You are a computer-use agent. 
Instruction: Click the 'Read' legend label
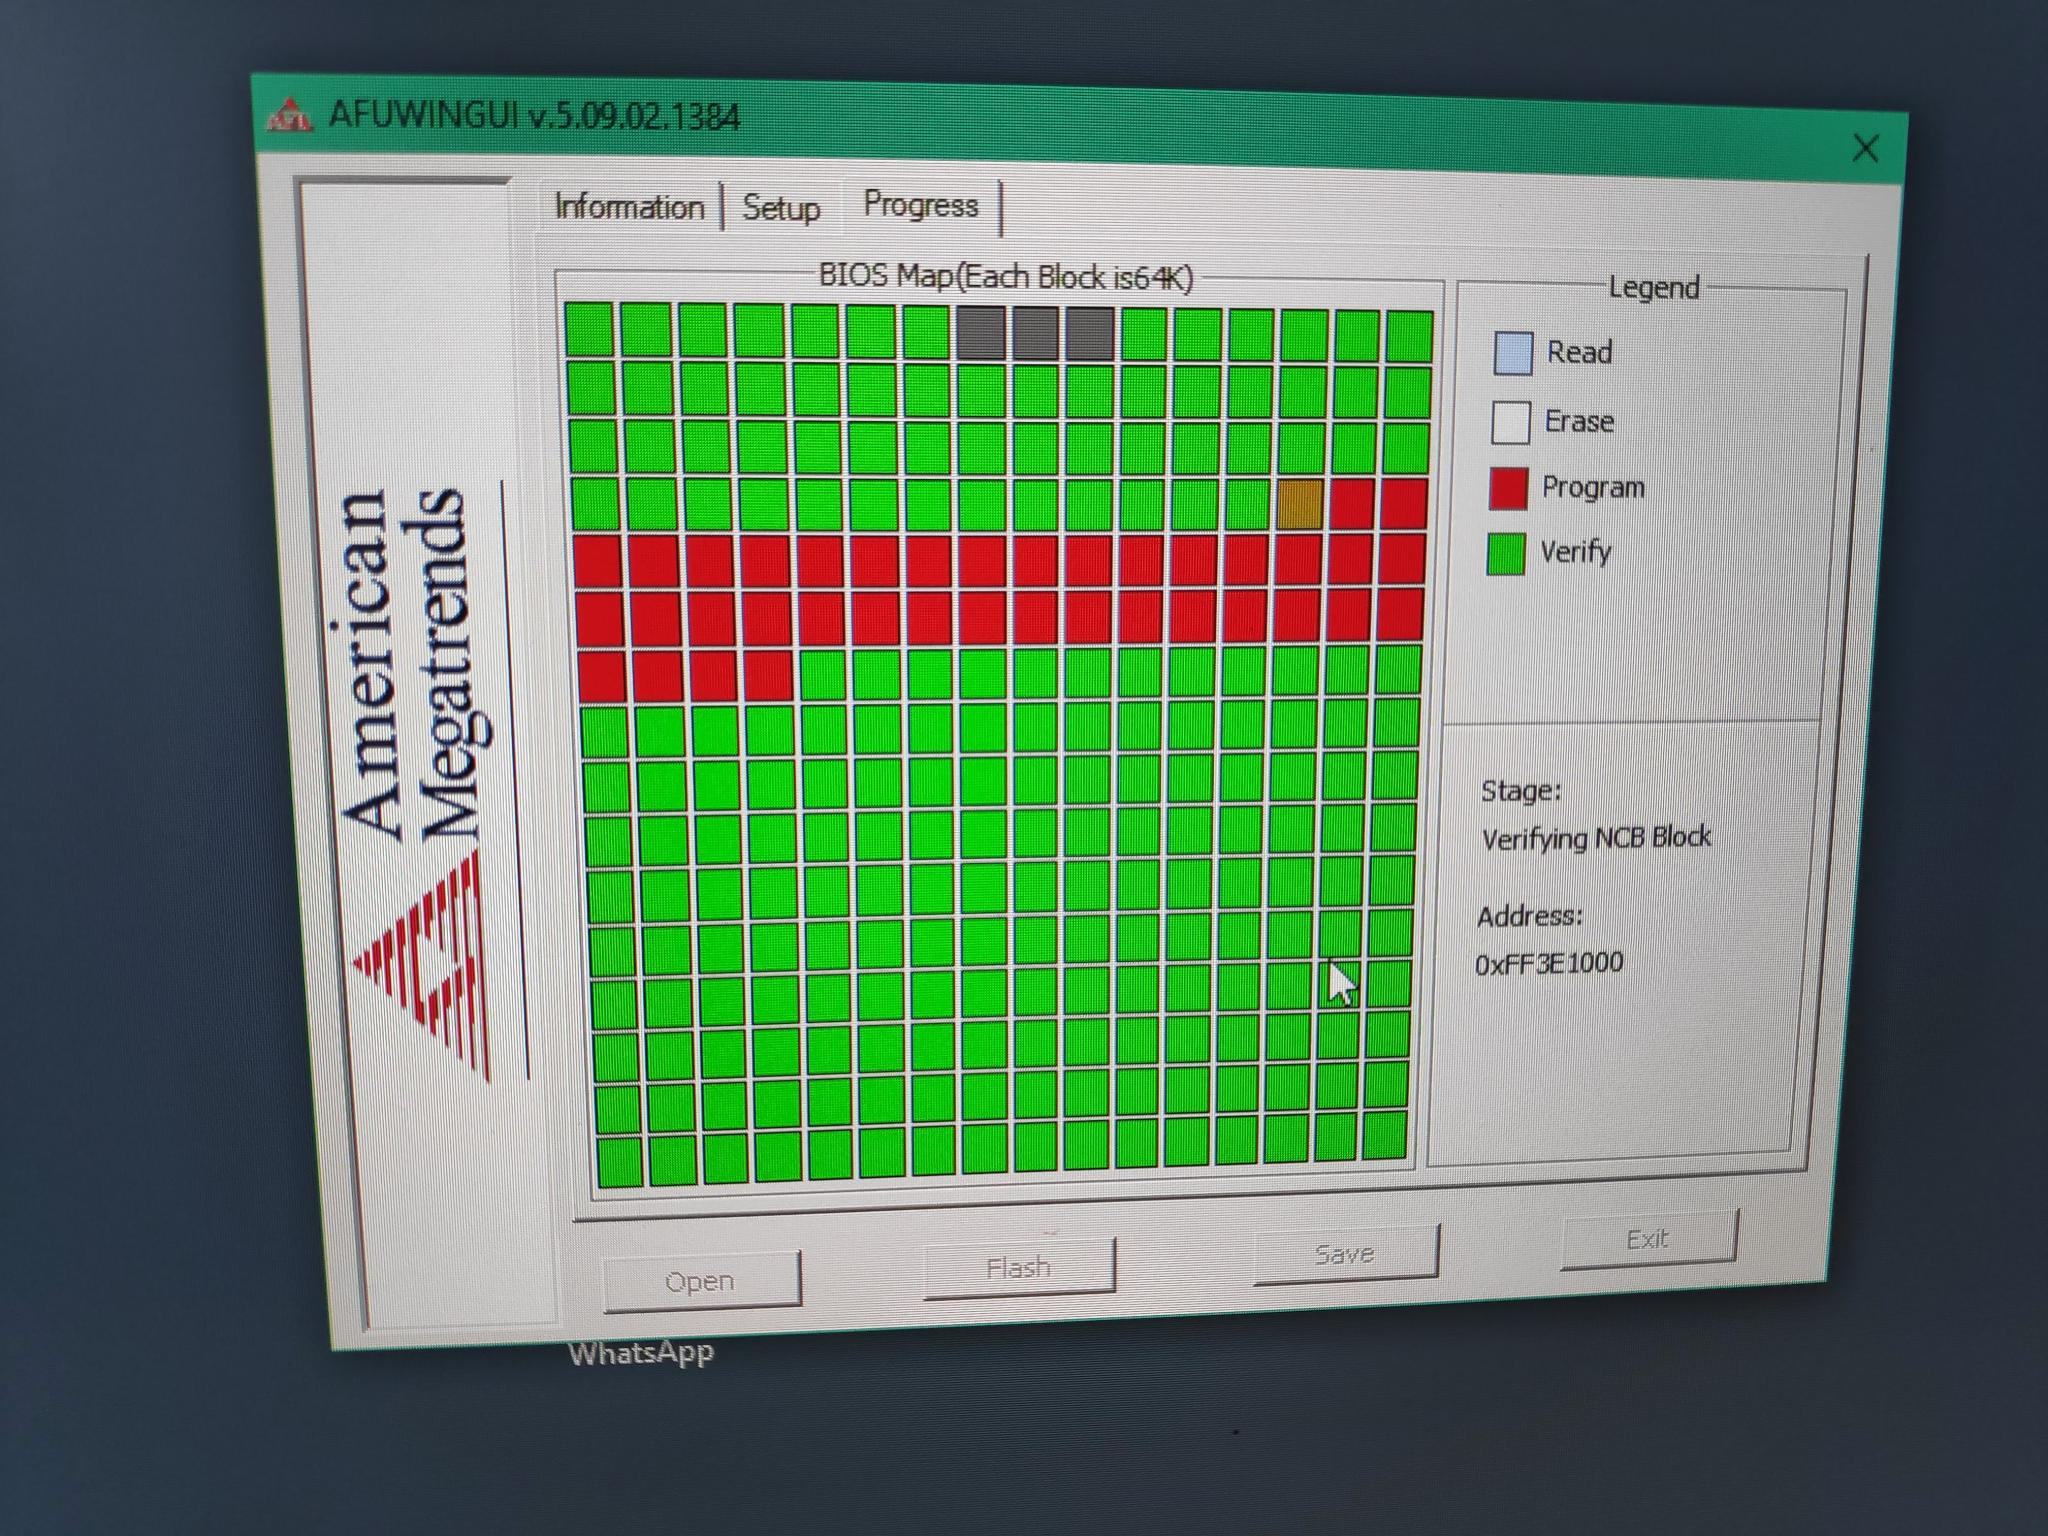(1579, 352)
